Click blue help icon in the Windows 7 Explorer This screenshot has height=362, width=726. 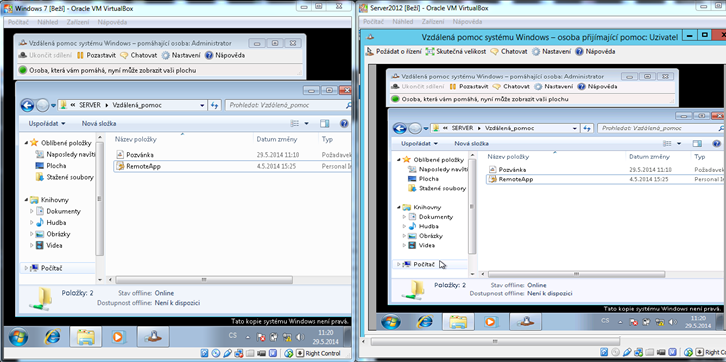pos(344,124)
